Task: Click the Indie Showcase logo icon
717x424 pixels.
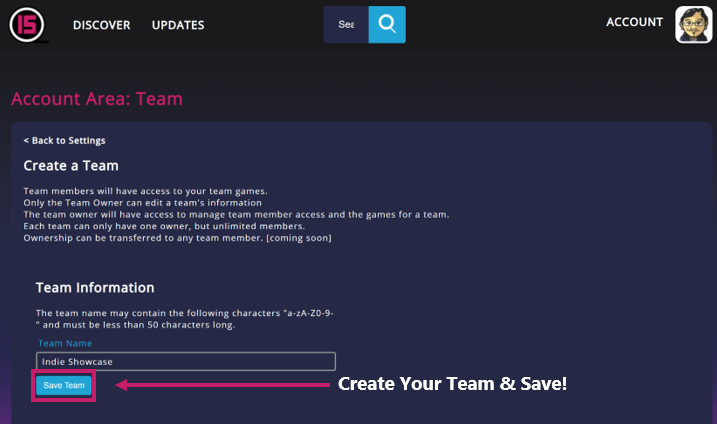Action: (28, 23)
